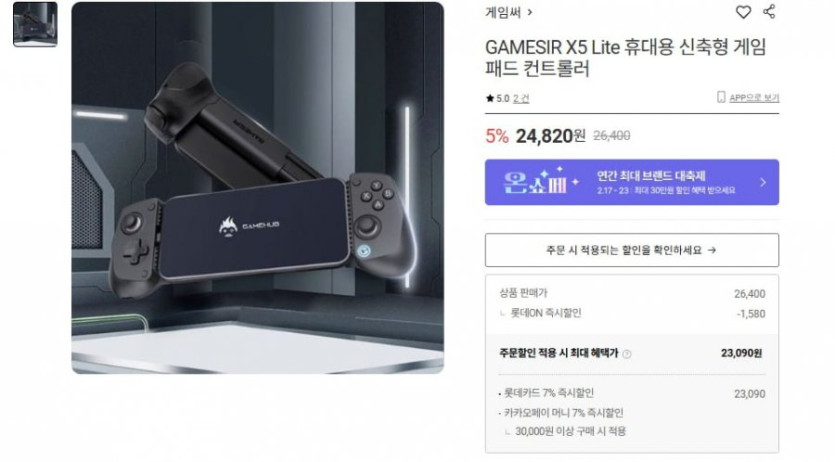Open the 2건 reviews link
The image size is (835, 462).
pos(521,98)
